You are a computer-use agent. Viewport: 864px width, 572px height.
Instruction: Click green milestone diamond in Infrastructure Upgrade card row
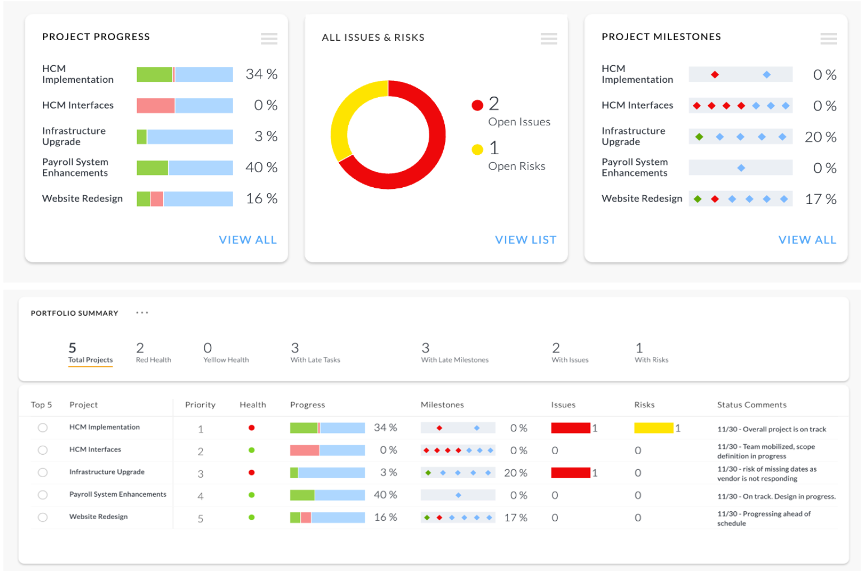699,137
